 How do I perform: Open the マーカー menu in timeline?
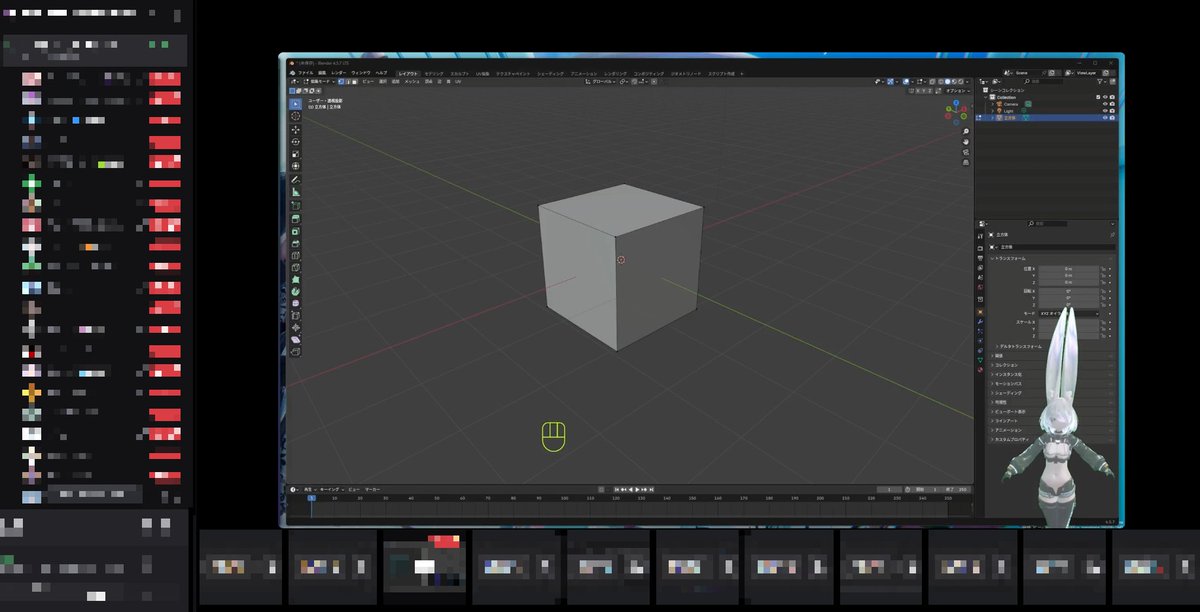(x=372, y=489)
